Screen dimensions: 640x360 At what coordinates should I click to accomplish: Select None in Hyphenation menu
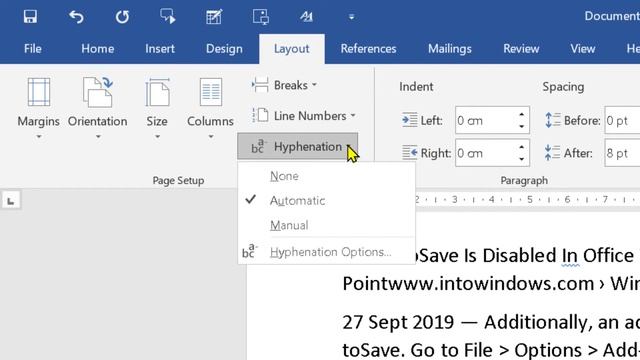pos(327,176)
